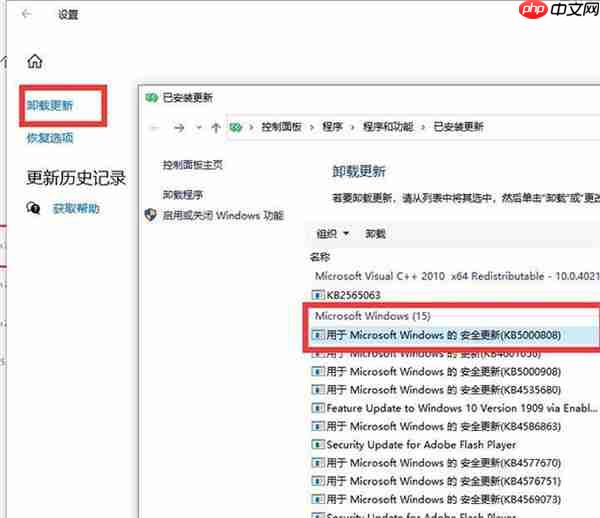Open 启用或关闭 Windows 功能 link
Screen dimensions: 600x518
click(223, 215)
